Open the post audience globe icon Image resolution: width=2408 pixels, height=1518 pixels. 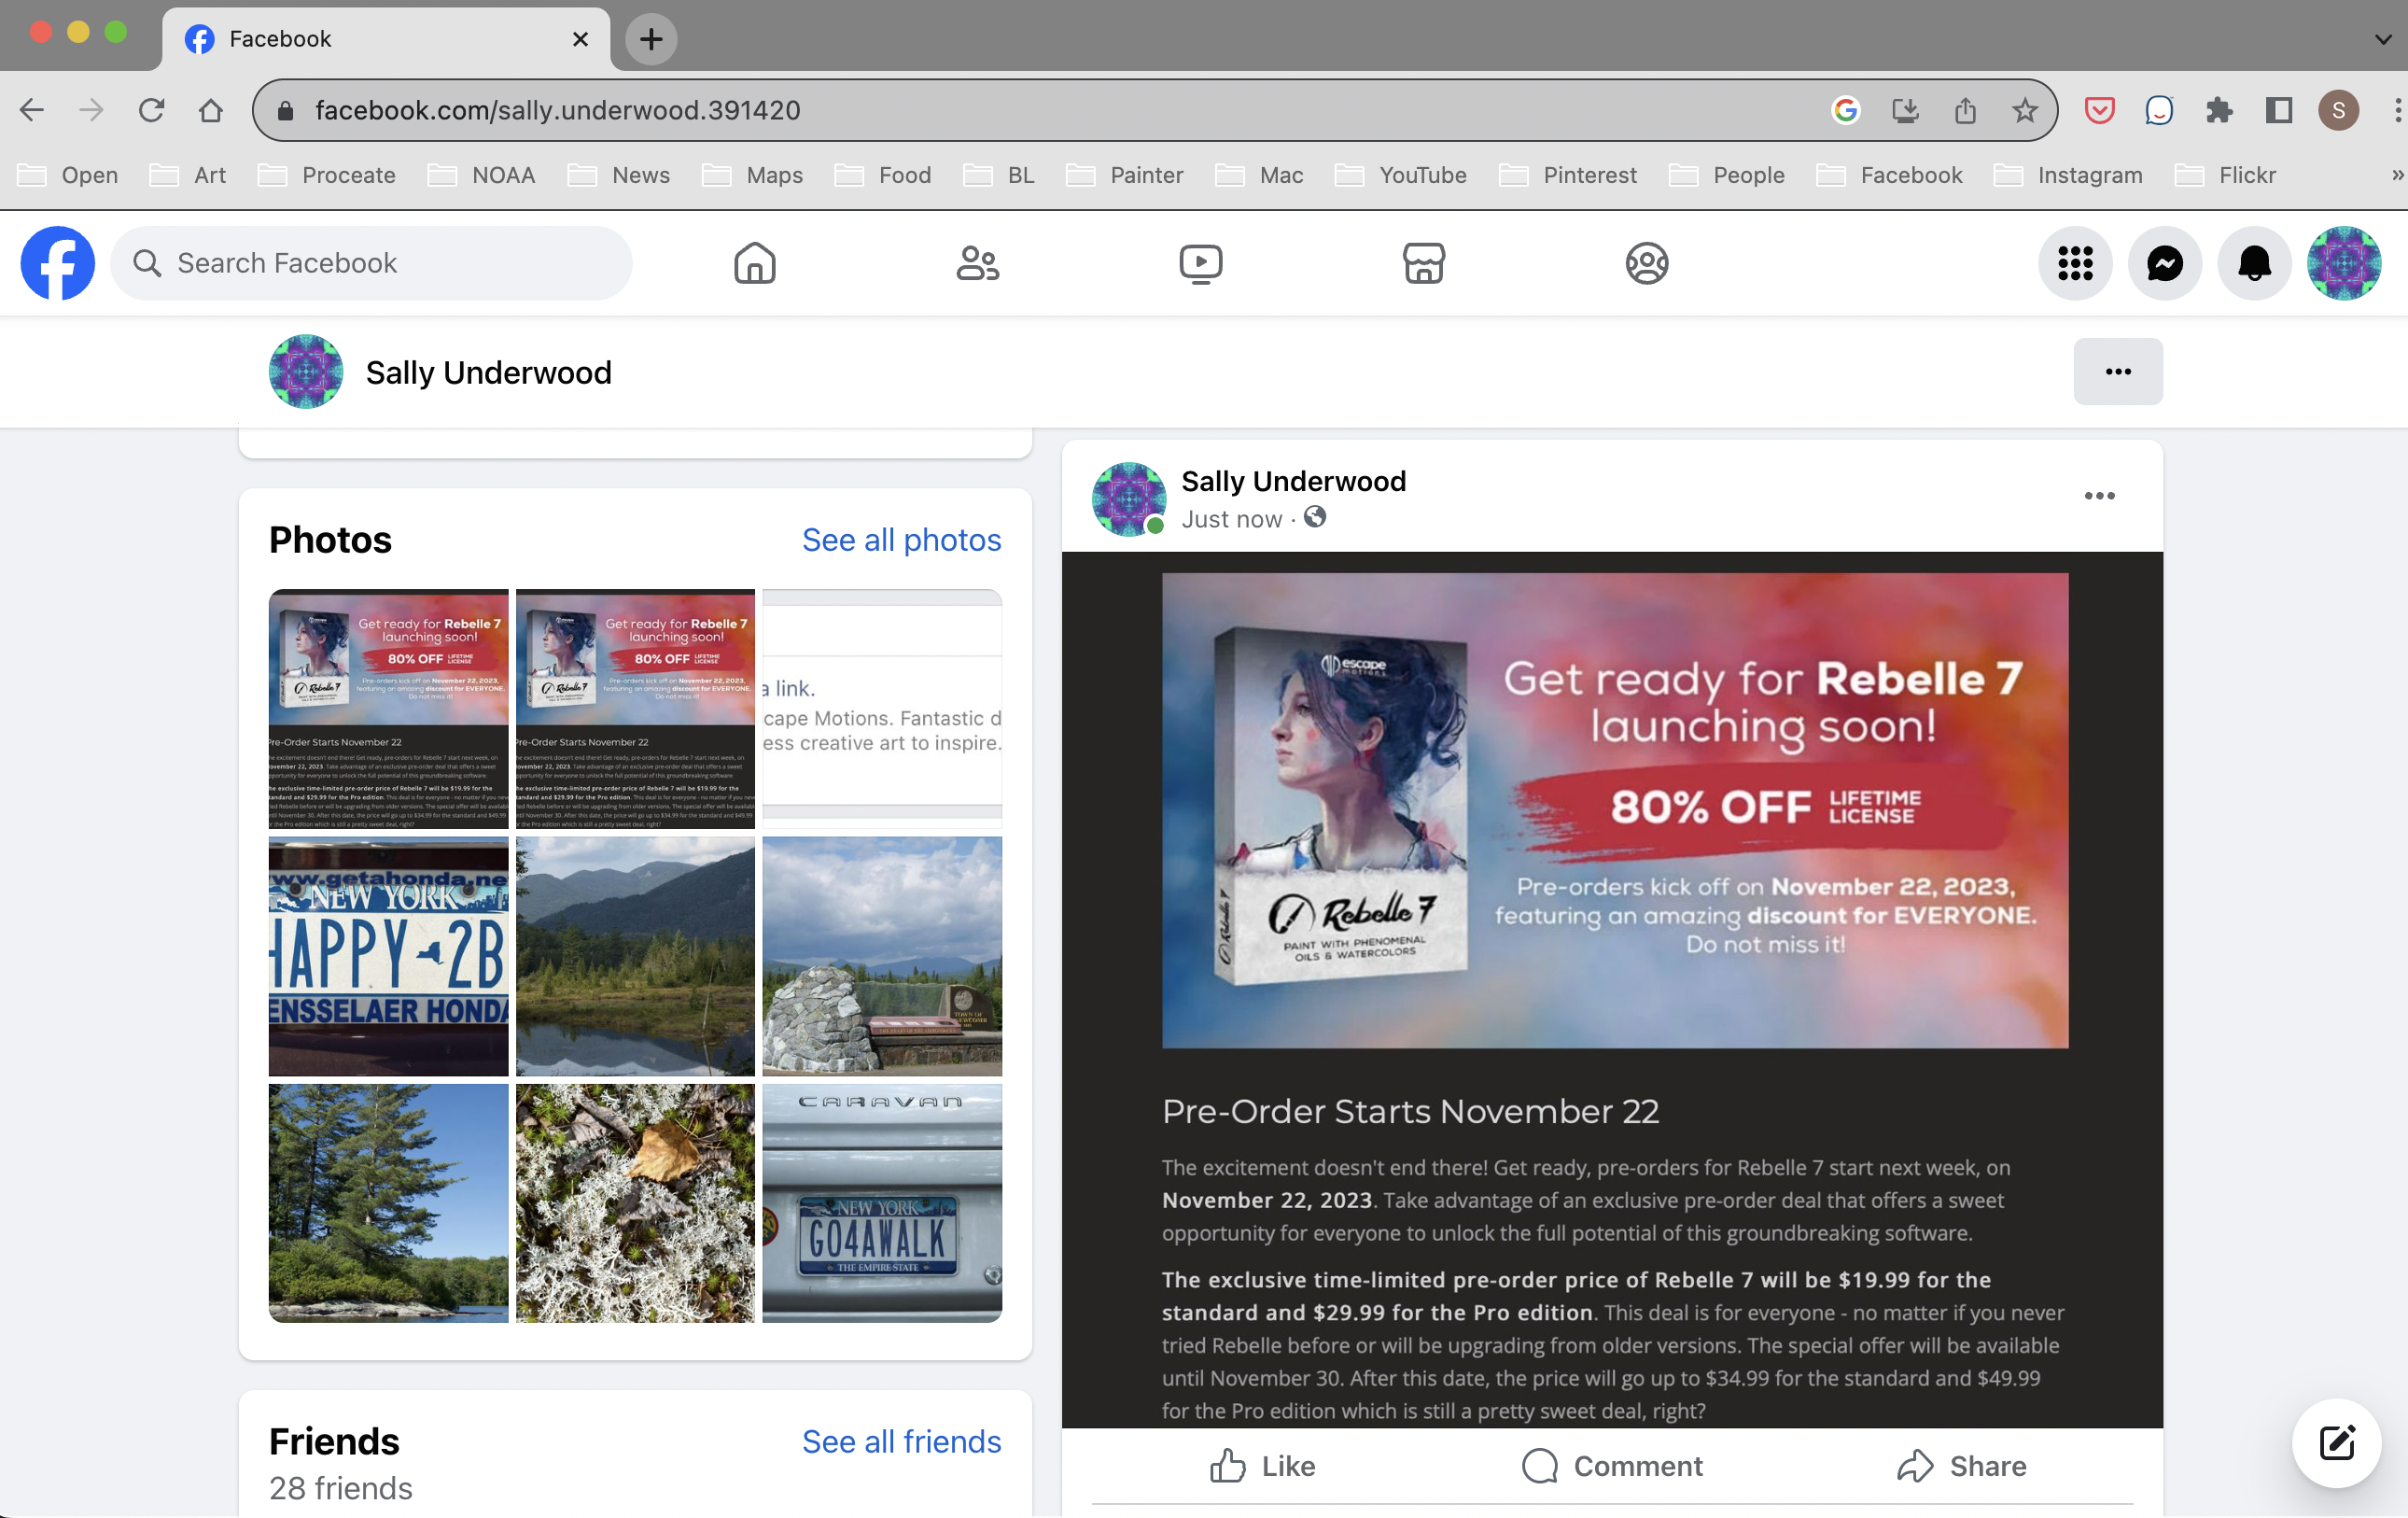[x=1315, y=517]
